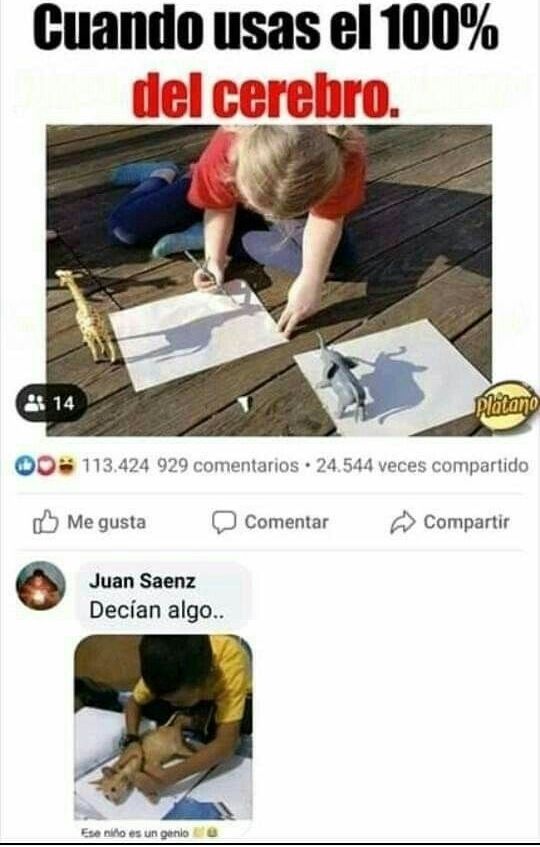Open the 929 comentarios link
Viewport: 540px width, 847px height.
tap(228, 466)
